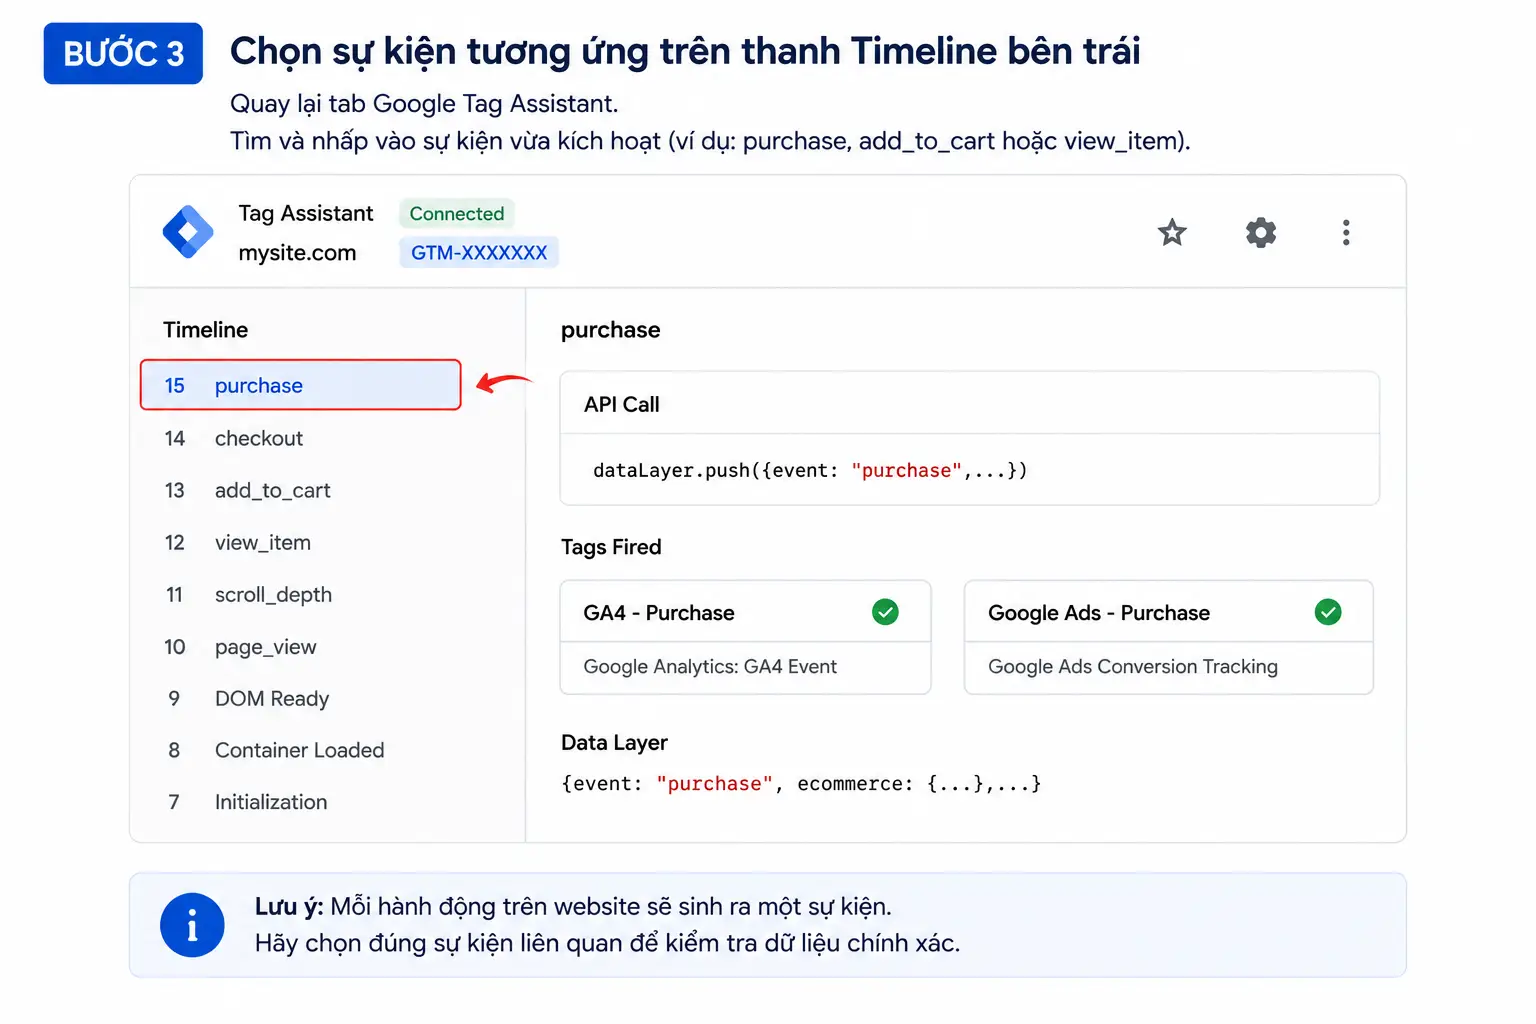Open Tag Assistant settings gear
This screenshot has height=1024, width=1536.
(1261, 233)
